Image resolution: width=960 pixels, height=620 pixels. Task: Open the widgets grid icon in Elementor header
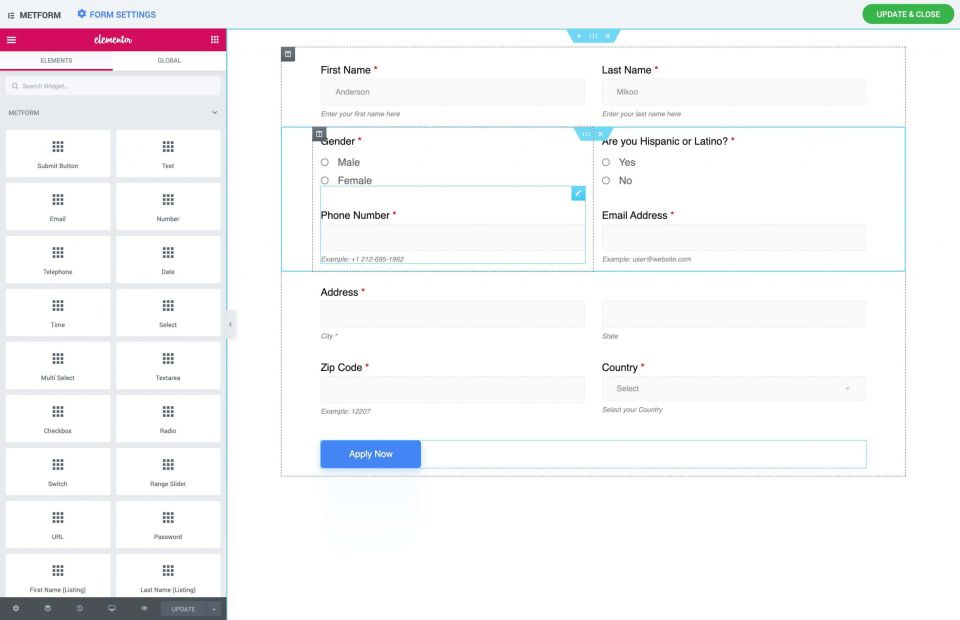214,40
